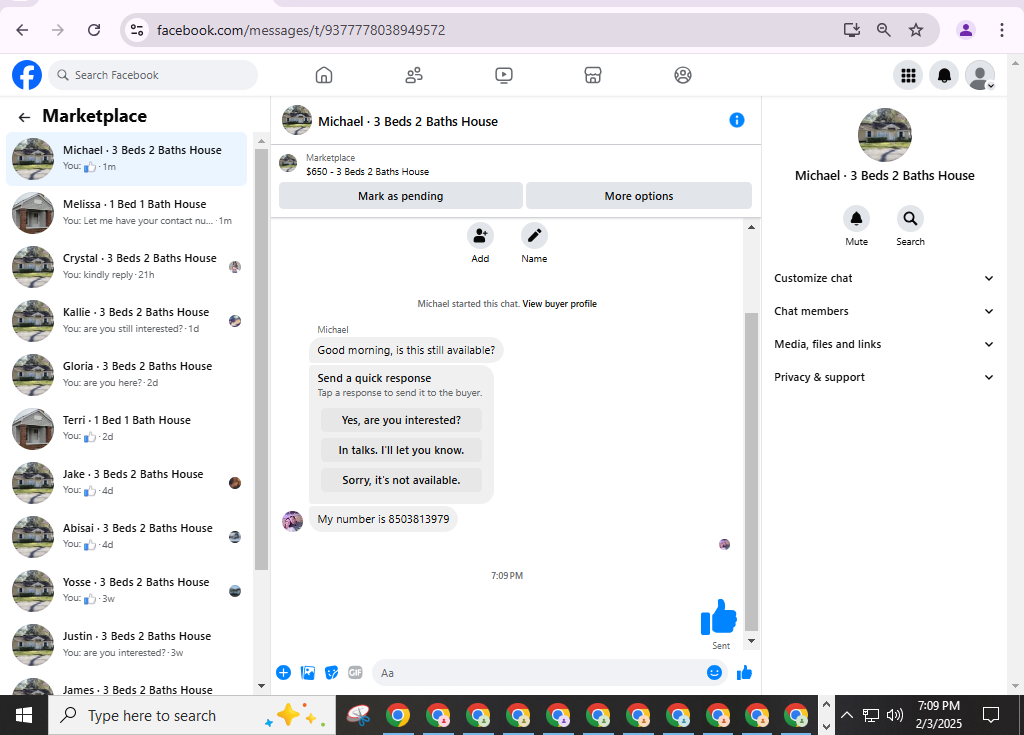Expand Privacy & support section

click(884, 377)
